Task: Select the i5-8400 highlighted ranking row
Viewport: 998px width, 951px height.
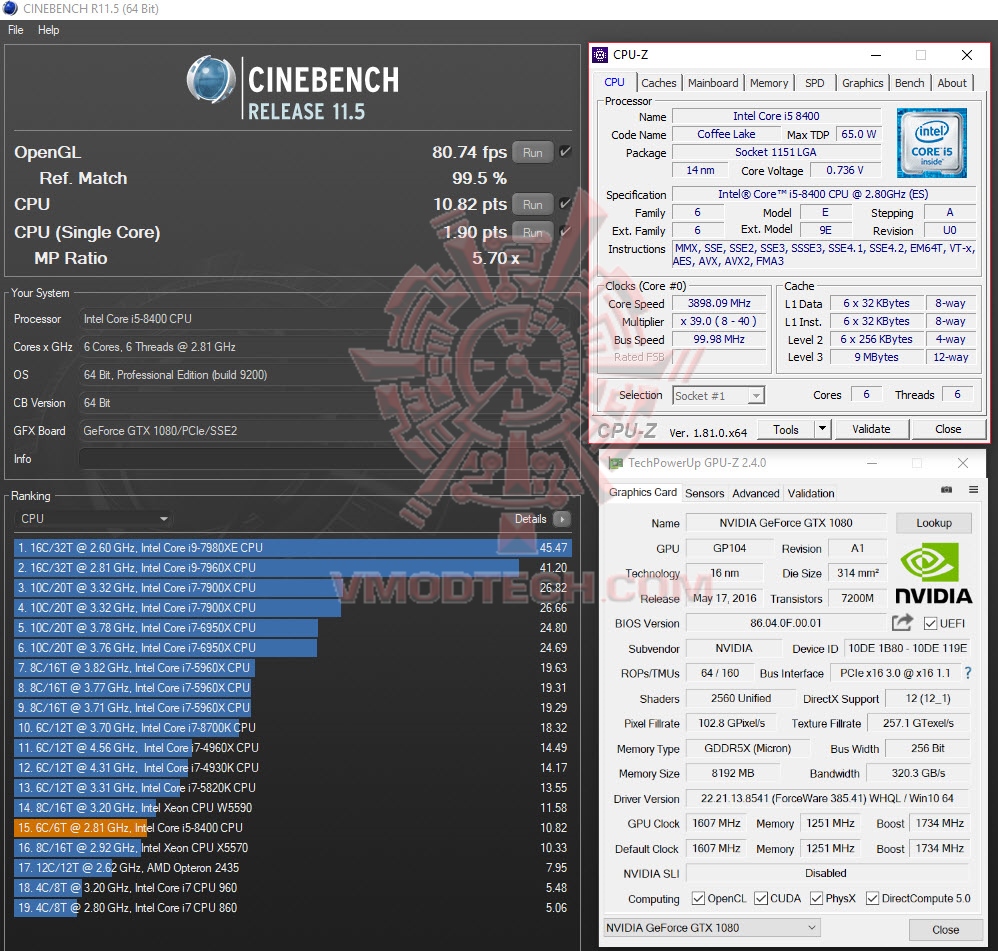Action: (x=292, y=828)
